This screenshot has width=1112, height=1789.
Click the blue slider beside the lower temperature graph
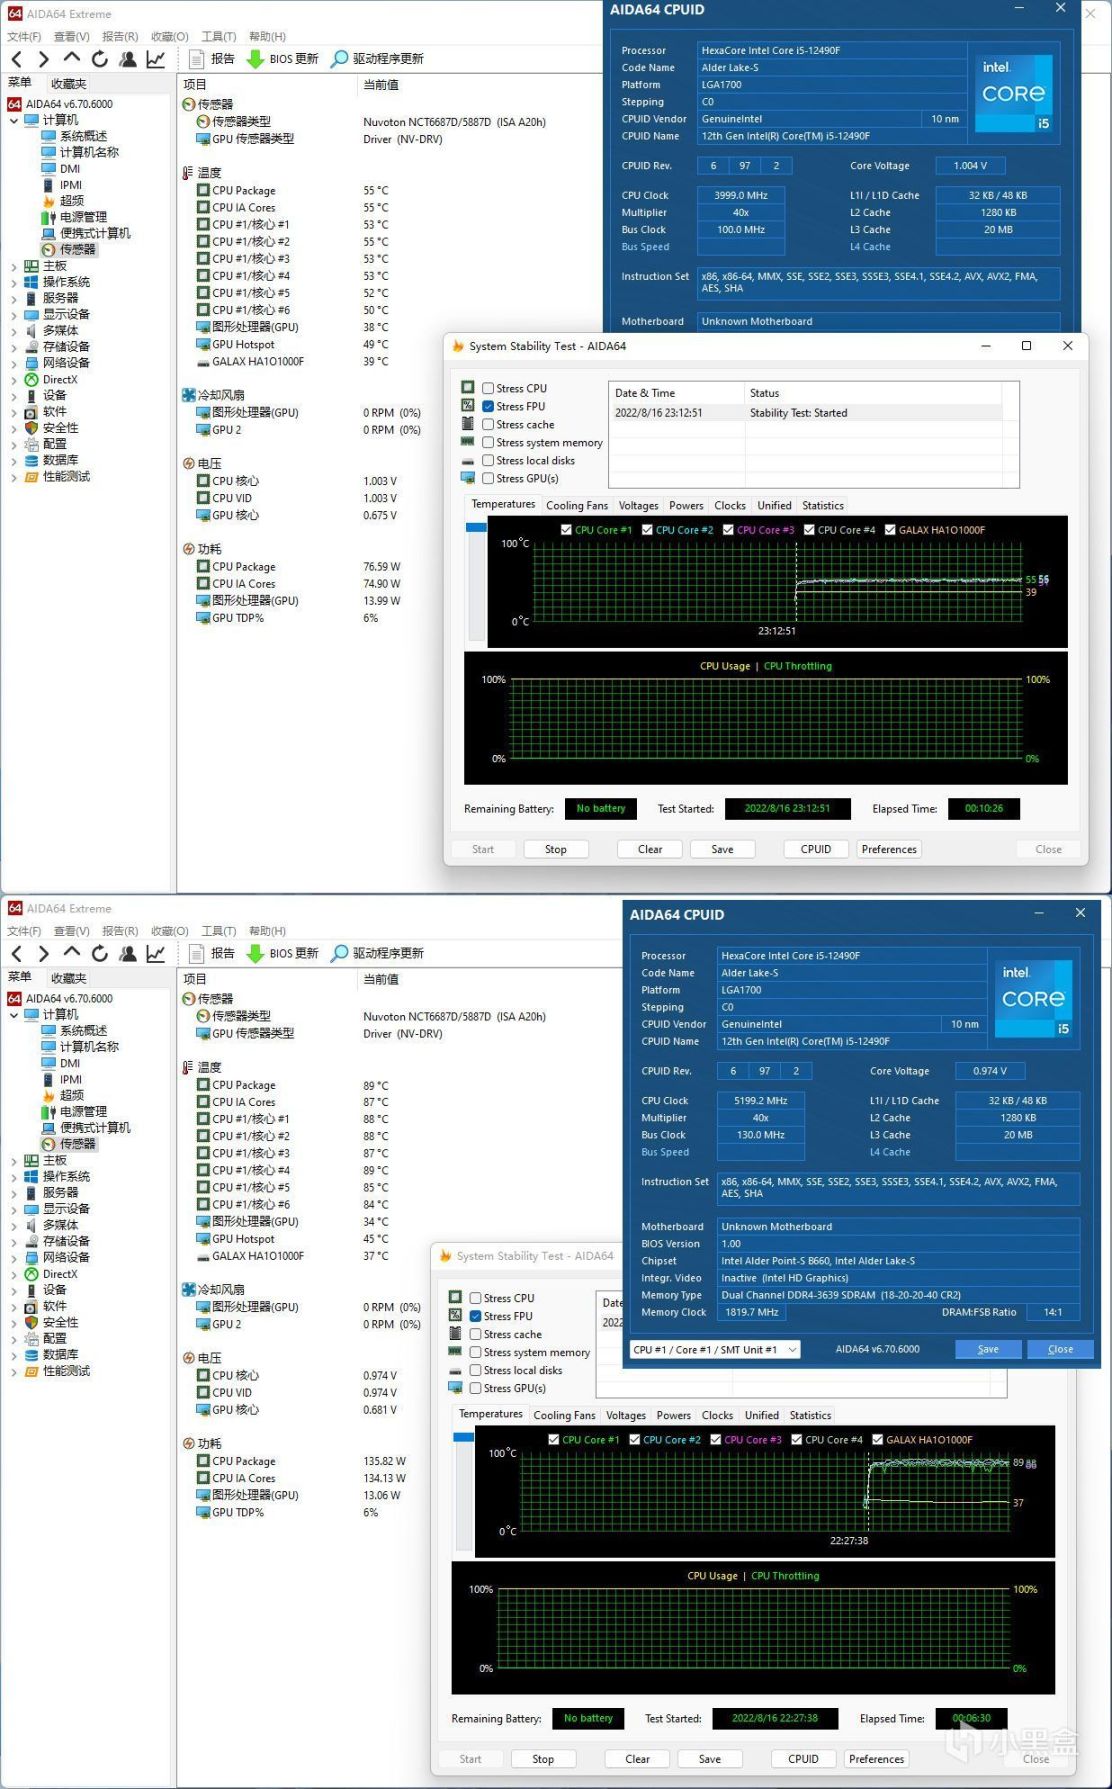coord(463,1437)
